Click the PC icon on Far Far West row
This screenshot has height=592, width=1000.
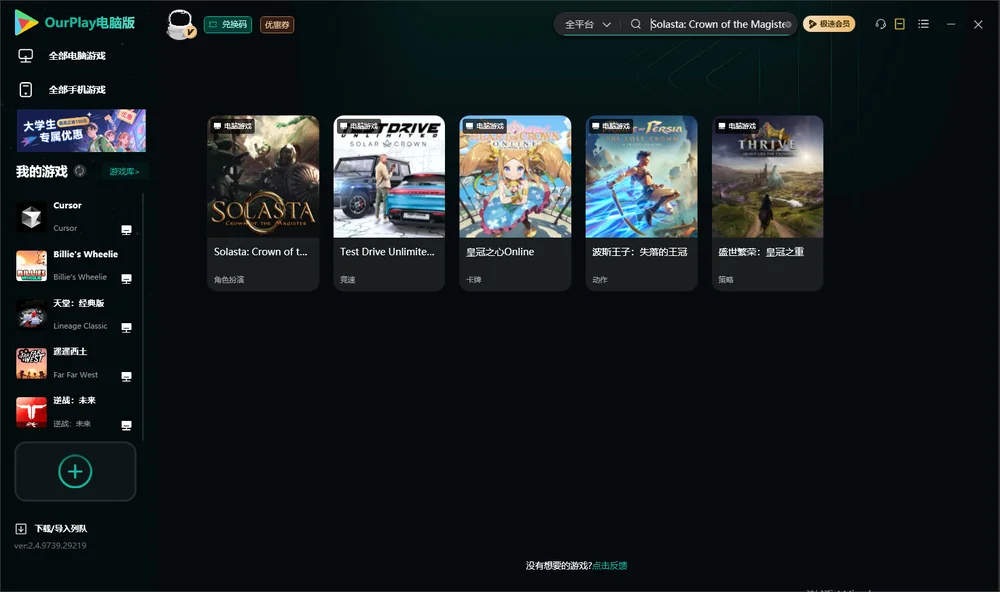(126, 376)
